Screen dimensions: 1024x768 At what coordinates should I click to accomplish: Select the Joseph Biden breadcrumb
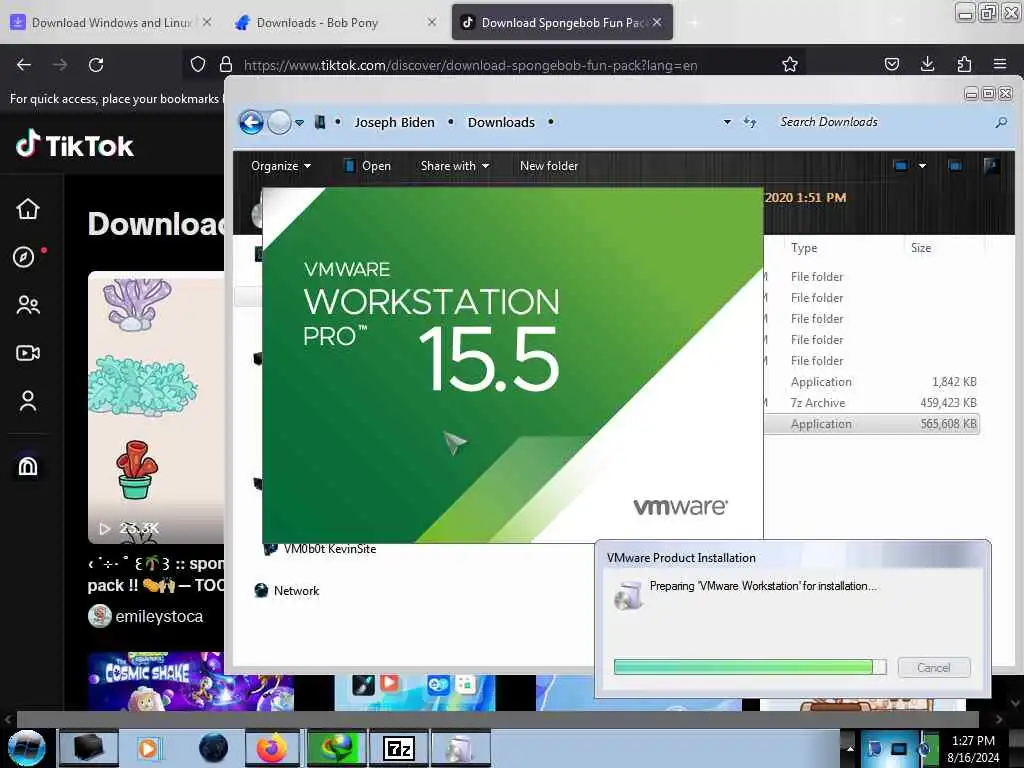pyautogui.click(x=394, y=122)
